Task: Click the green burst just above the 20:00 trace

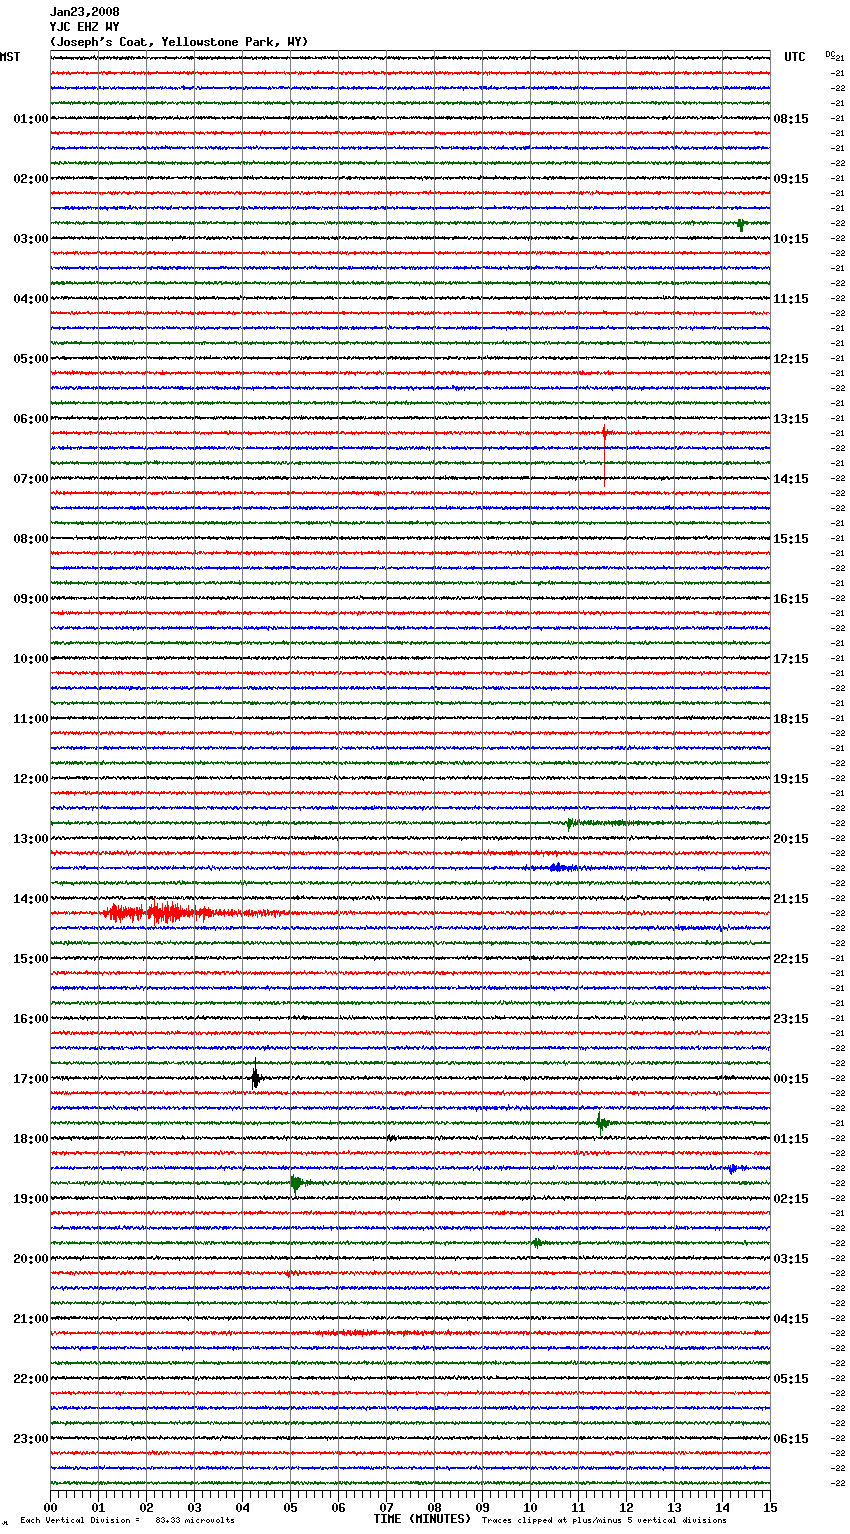Action: point(537,1243)
